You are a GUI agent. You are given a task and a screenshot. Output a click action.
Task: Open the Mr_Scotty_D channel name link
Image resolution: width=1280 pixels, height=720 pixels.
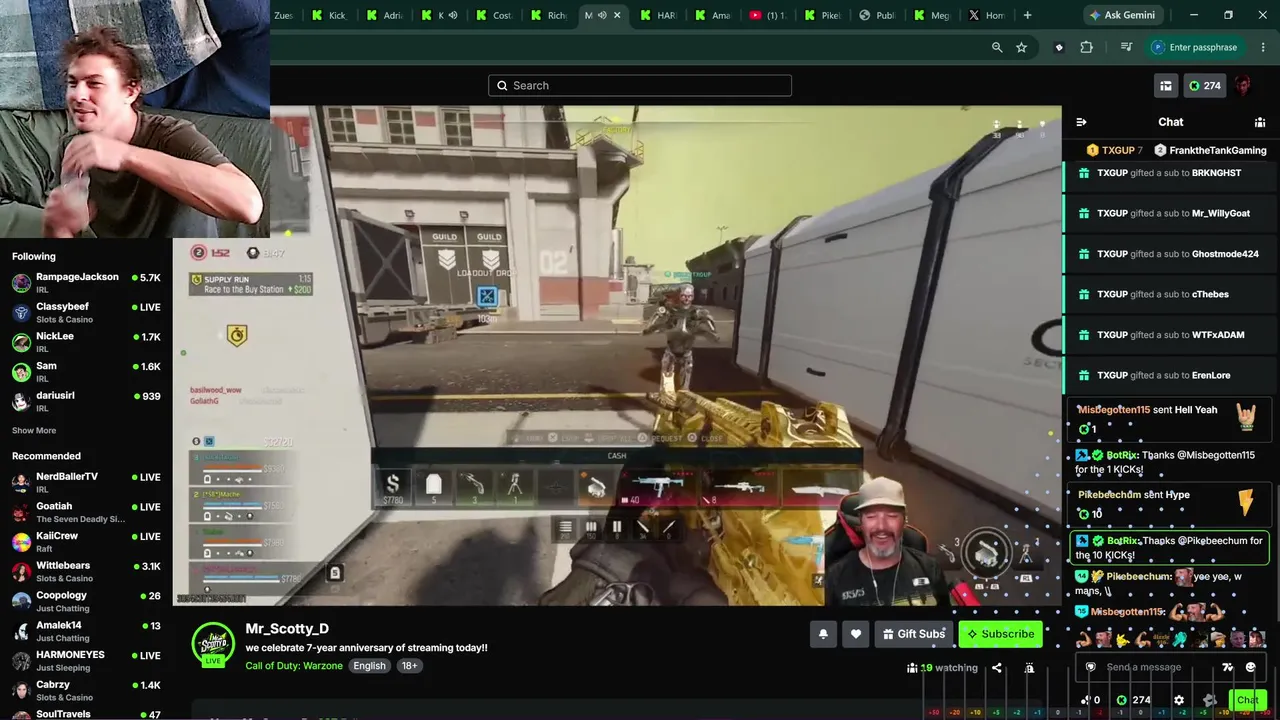tap(287, 629)
